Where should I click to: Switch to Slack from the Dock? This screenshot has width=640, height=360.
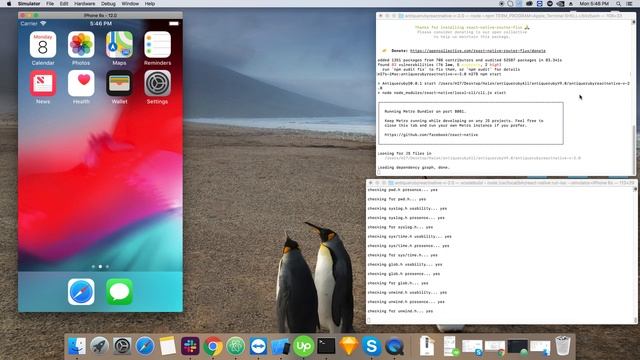[190, 347]
